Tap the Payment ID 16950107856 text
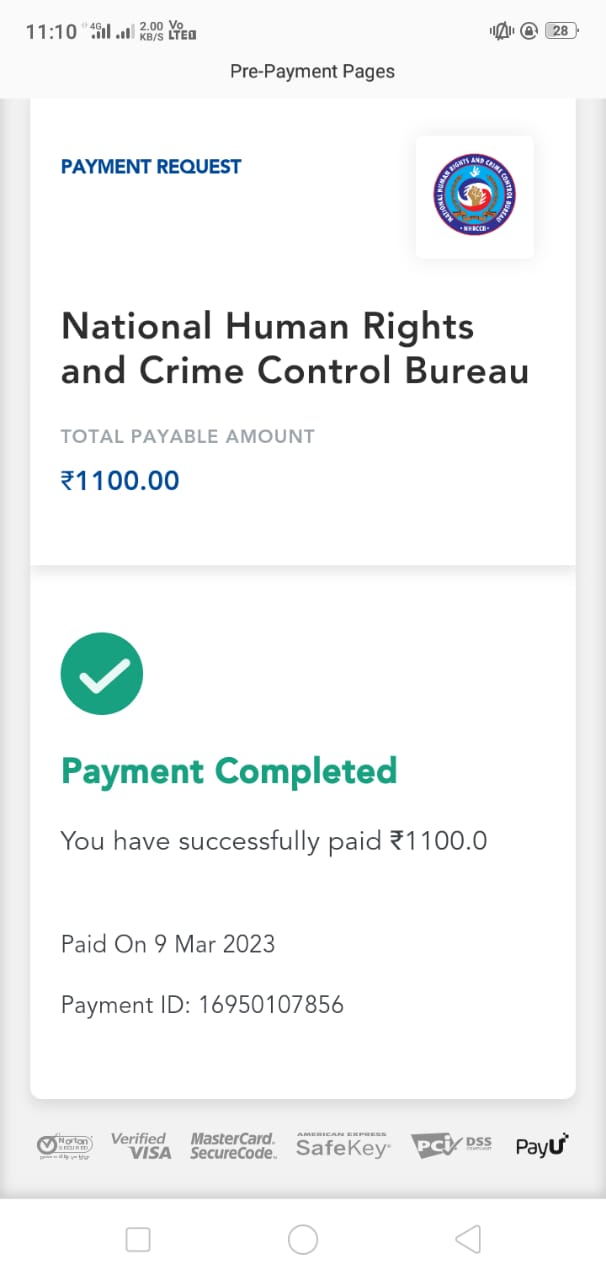This screenshot has height=1280, width=606. point(202,1005)
